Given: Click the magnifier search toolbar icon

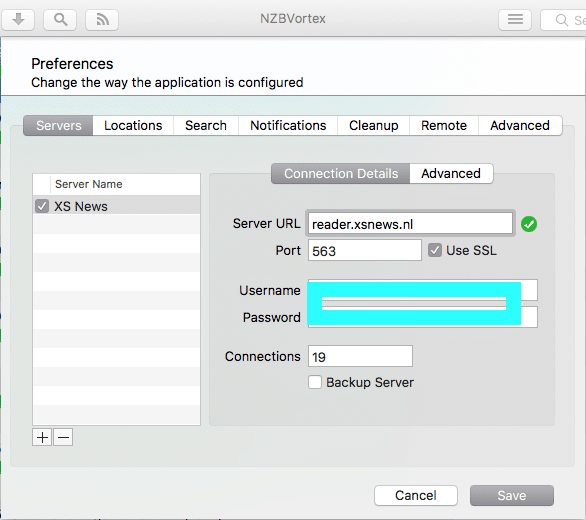Looking at the screenshot, I should coord(60,19).
